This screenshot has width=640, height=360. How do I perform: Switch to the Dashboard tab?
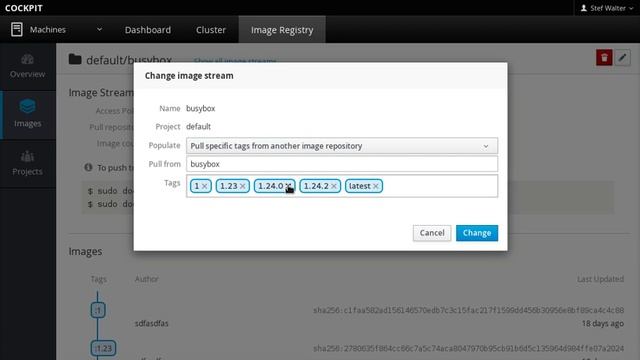click(x=148, y=30)
